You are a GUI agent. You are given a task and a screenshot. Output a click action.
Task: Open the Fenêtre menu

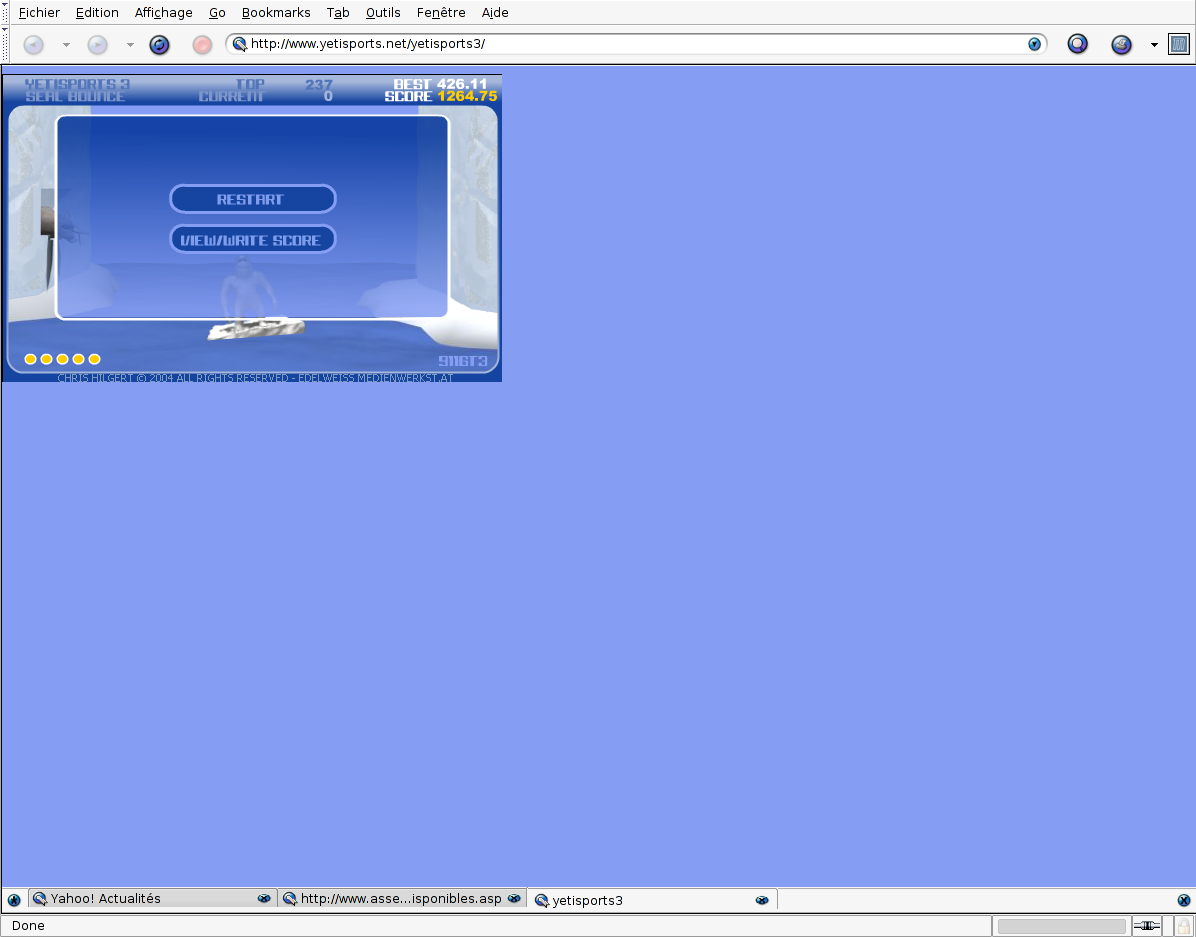point(441,12)
